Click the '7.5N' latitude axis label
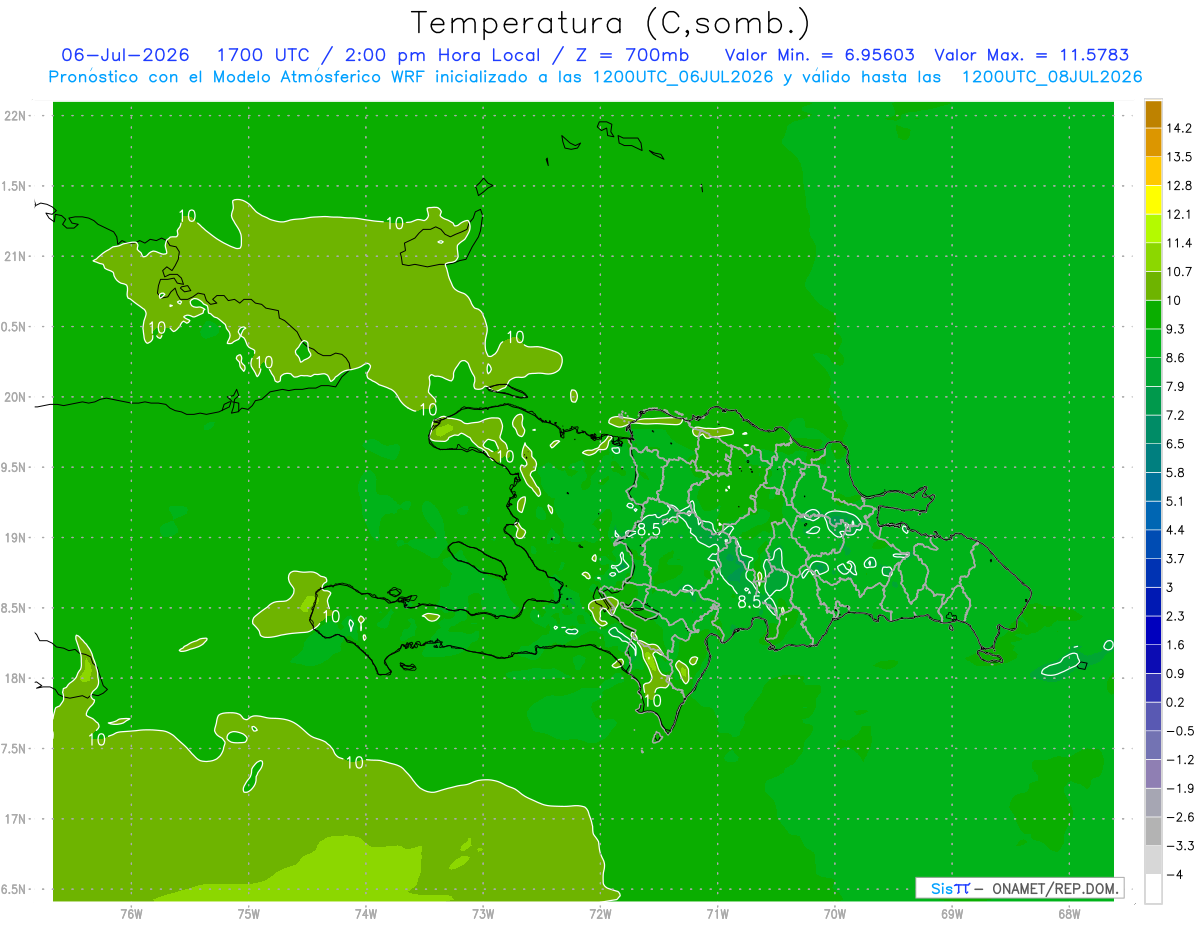This screenshot has width=1200, height=927. (16, 749)
